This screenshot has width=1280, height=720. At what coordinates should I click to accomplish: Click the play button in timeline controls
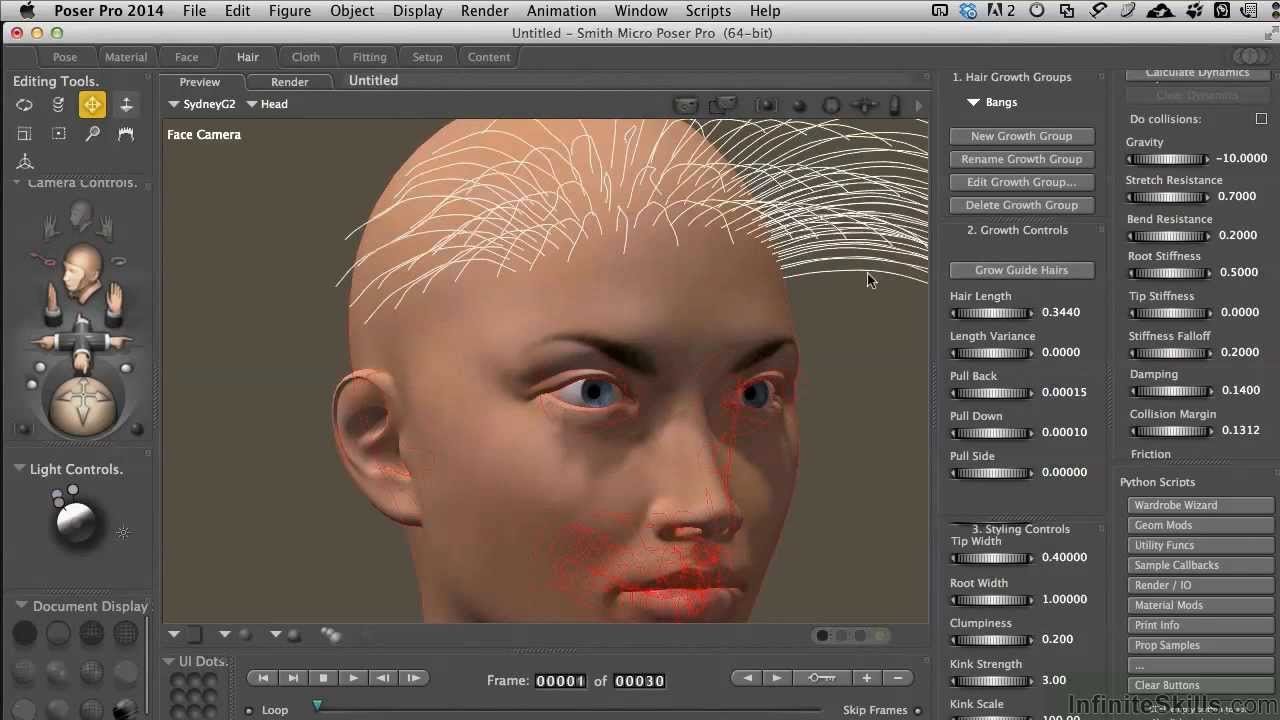(x=353, y=678)
